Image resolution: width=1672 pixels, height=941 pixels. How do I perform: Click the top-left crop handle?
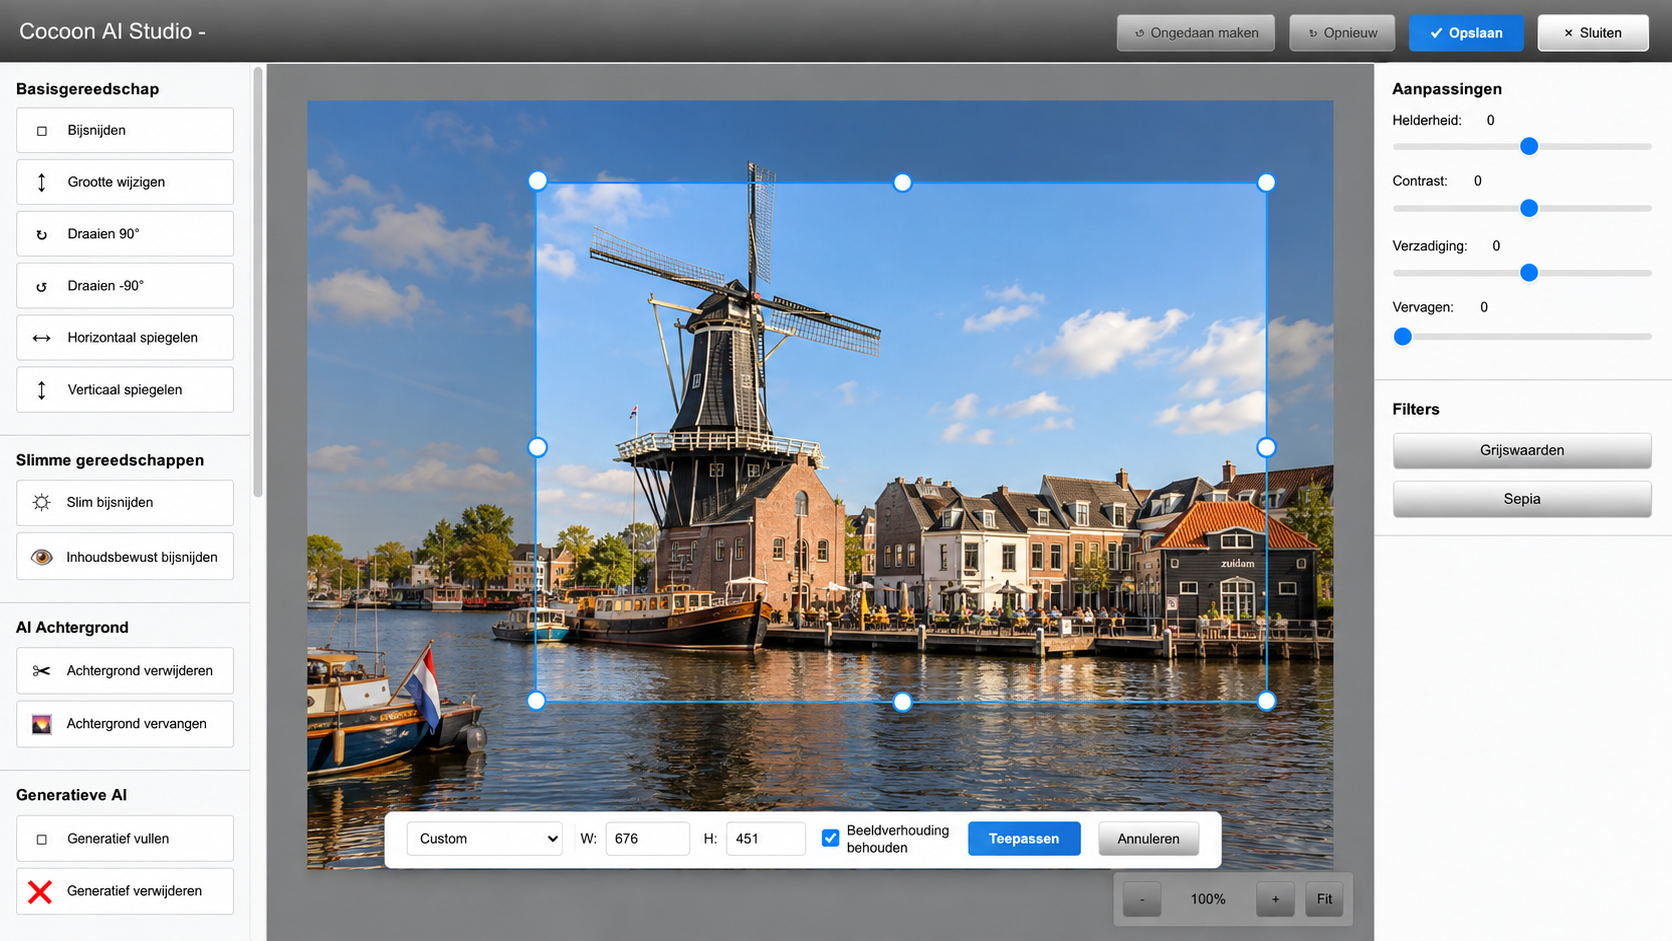click(538, 181)
